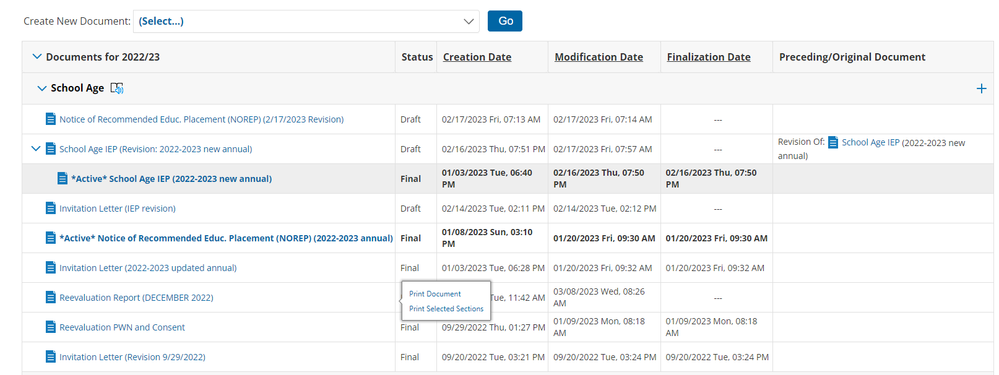Click creation date 02/14/2023 Tue, 02:11 PM
Viewport: 999px width, 375px height.
click(493, 208)
